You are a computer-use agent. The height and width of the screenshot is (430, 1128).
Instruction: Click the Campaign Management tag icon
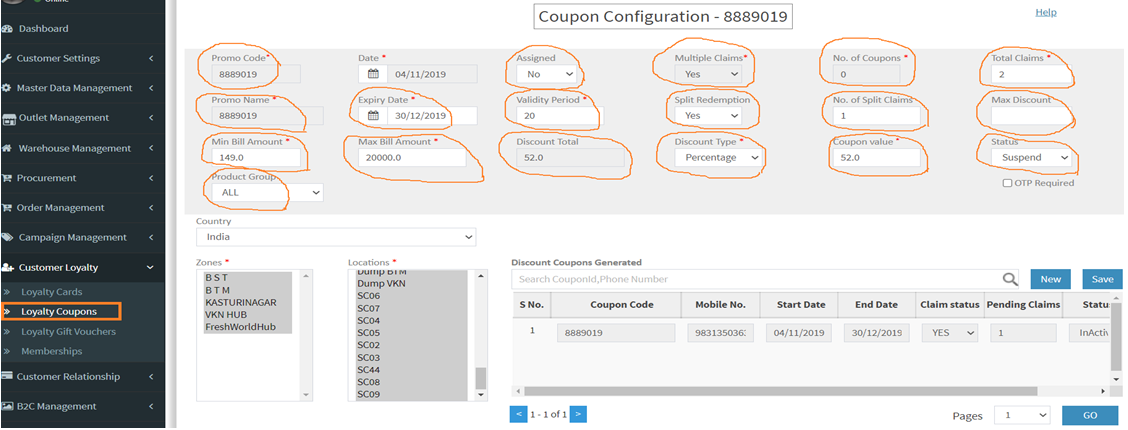coord(6,237)
